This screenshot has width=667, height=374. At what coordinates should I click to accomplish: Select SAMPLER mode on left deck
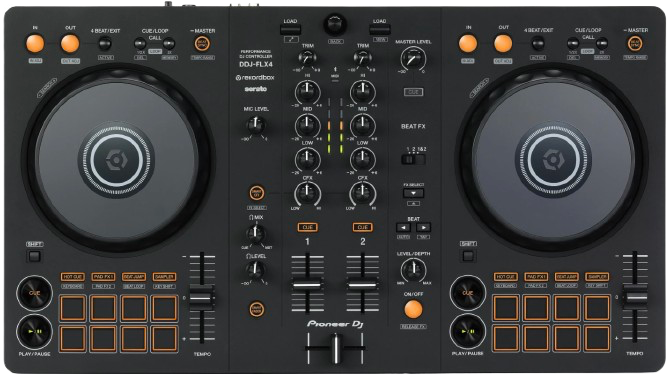pos(164,277)
